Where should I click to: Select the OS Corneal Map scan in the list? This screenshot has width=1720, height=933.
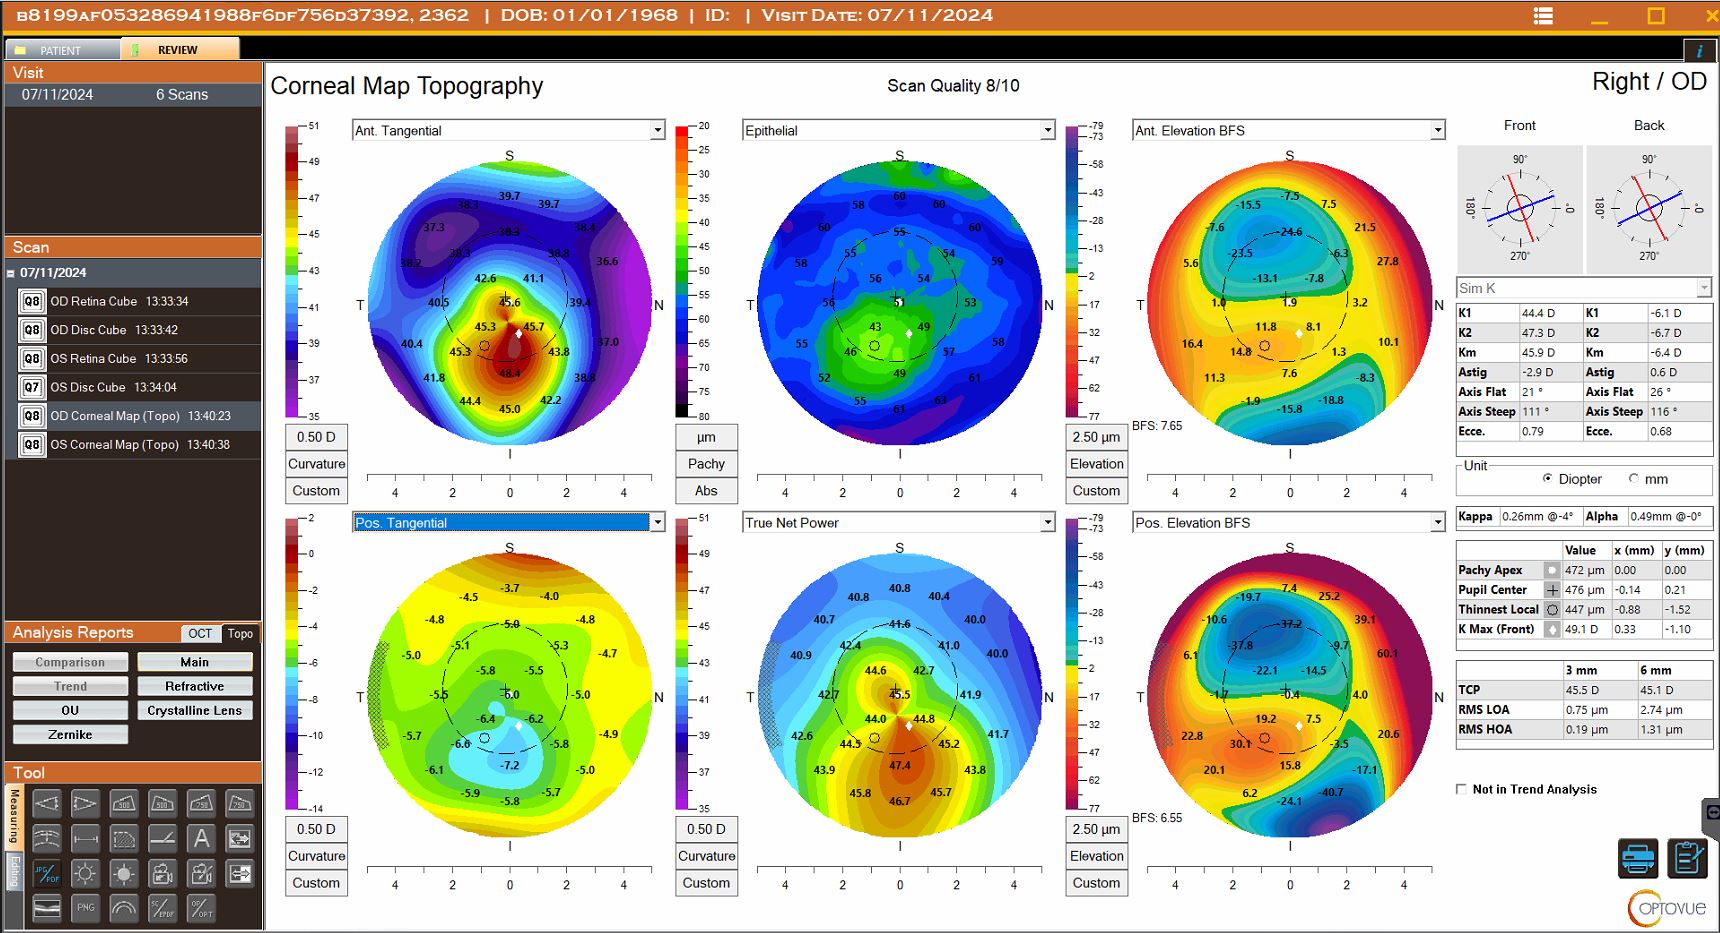tap(137, 444)
